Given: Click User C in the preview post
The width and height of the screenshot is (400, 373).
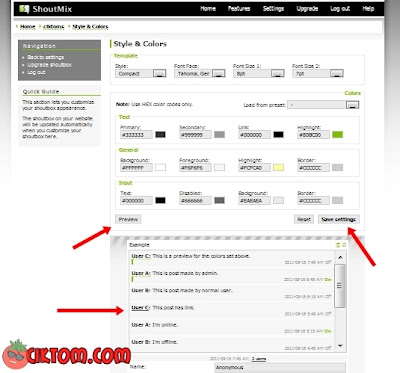Looking at the screenshot, I should [141, 256].
